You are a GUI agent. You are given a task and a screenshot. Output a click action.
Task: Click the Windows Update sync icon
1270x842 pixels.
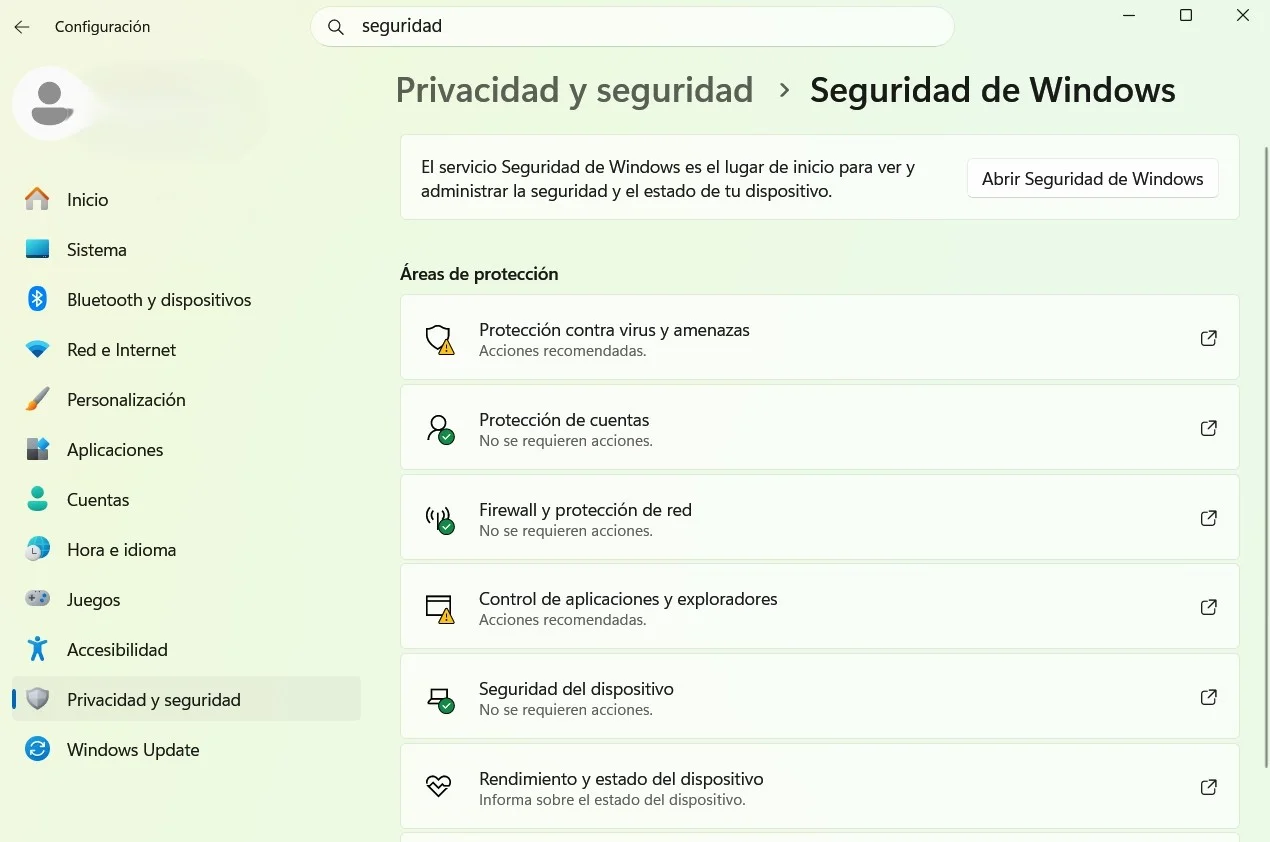[37, 749]
